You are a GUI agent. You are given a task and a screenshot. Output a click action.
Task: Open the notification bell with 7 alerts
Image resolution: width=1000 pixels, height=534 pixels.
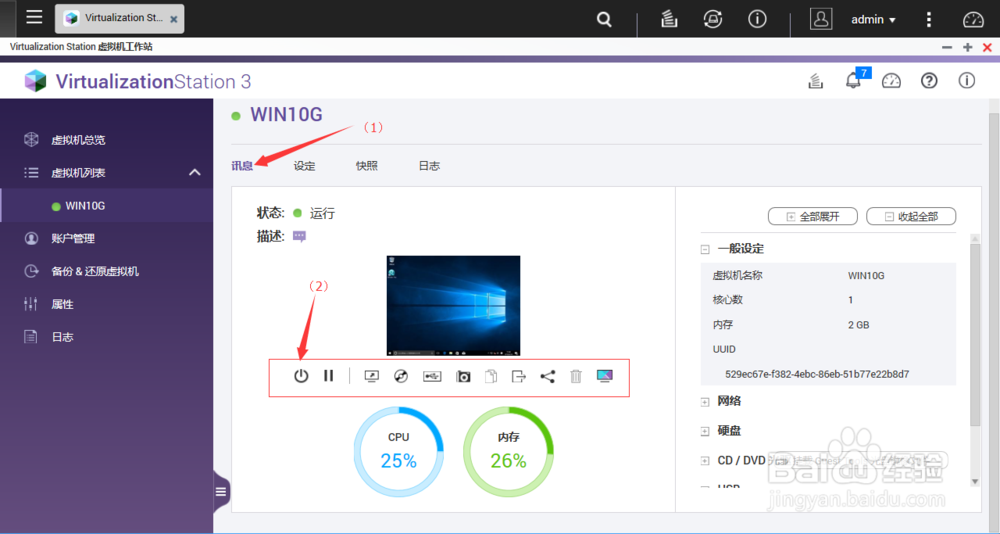click(x=853, y=80)
